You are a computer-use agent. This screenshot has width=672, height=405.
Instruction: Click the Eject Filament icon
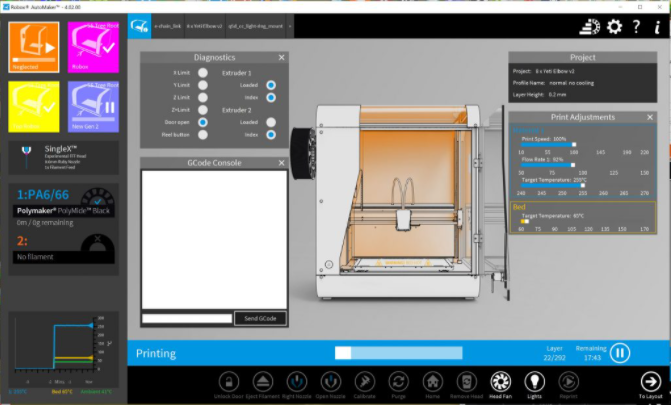(x=263, y=381)
